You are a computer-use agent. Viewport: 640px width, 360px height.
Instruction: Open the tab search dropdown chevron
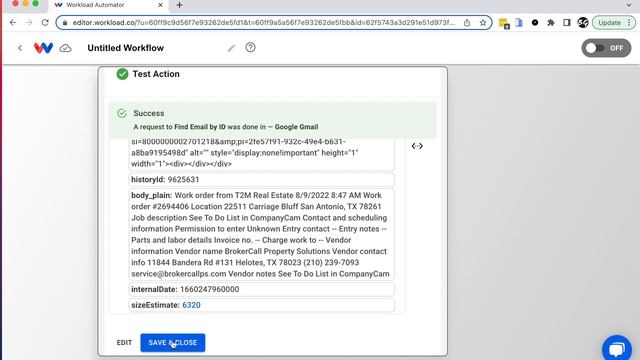629,5
